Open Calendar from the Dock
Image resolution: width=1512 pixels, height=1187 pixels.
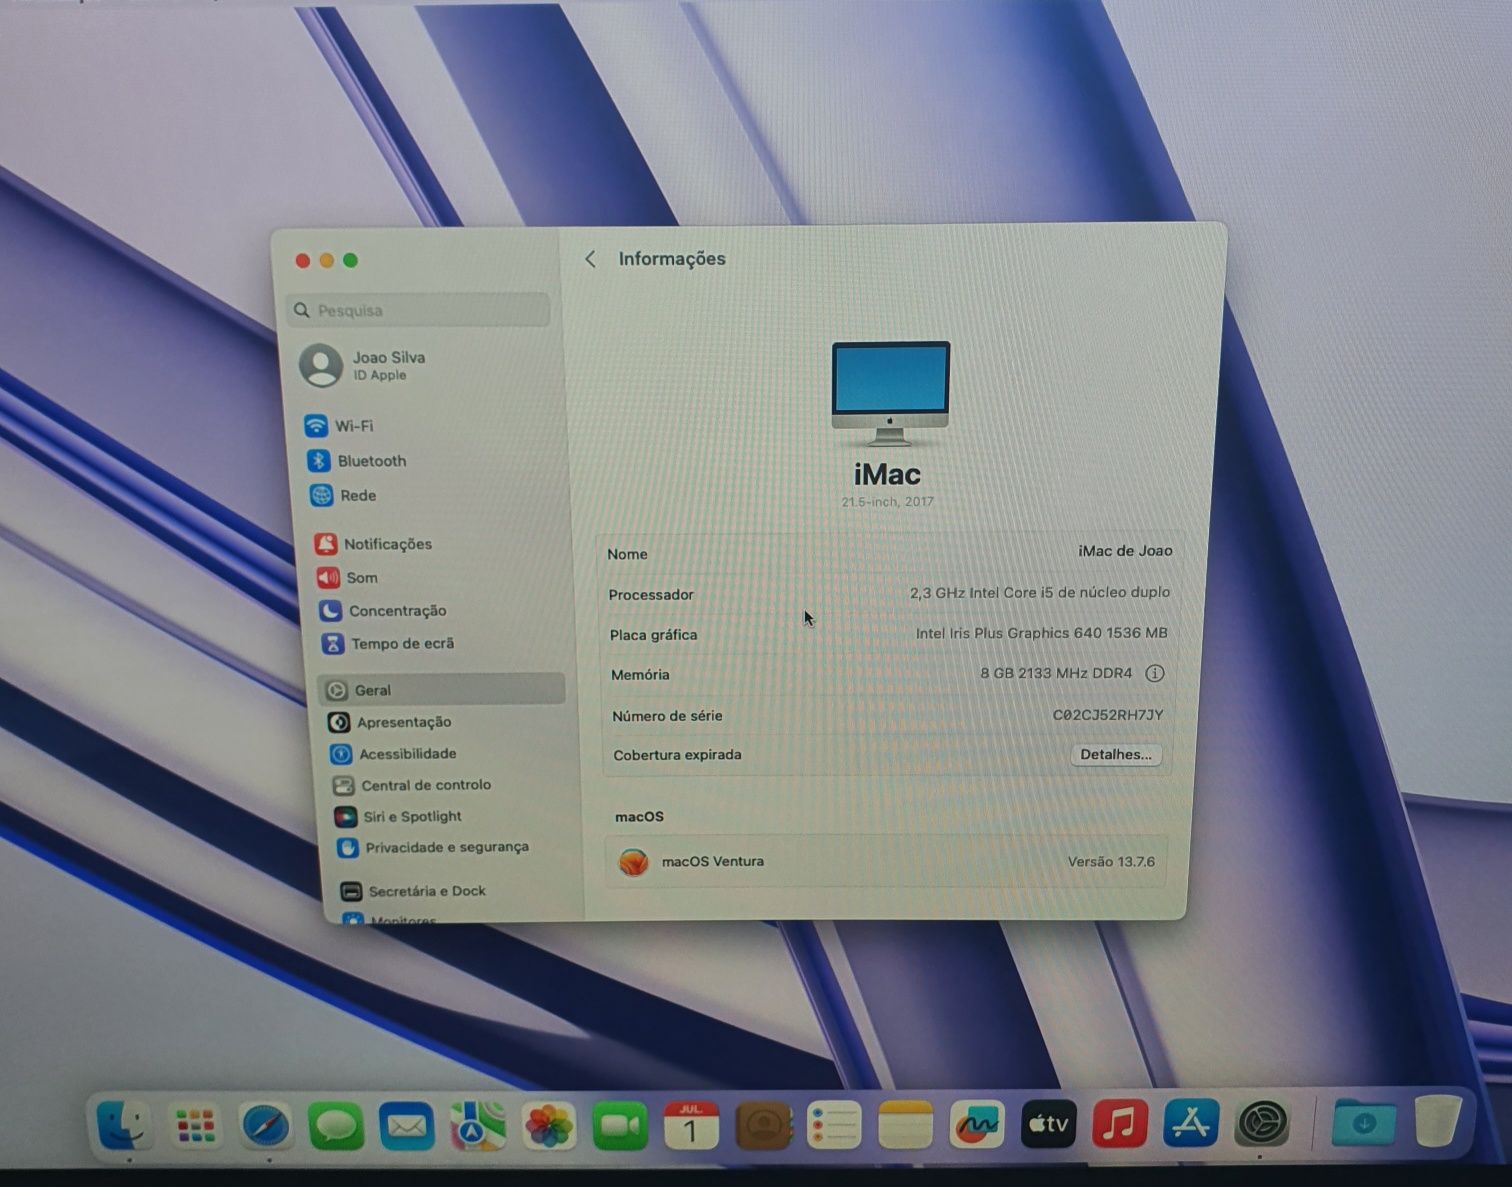point(691,1125)
